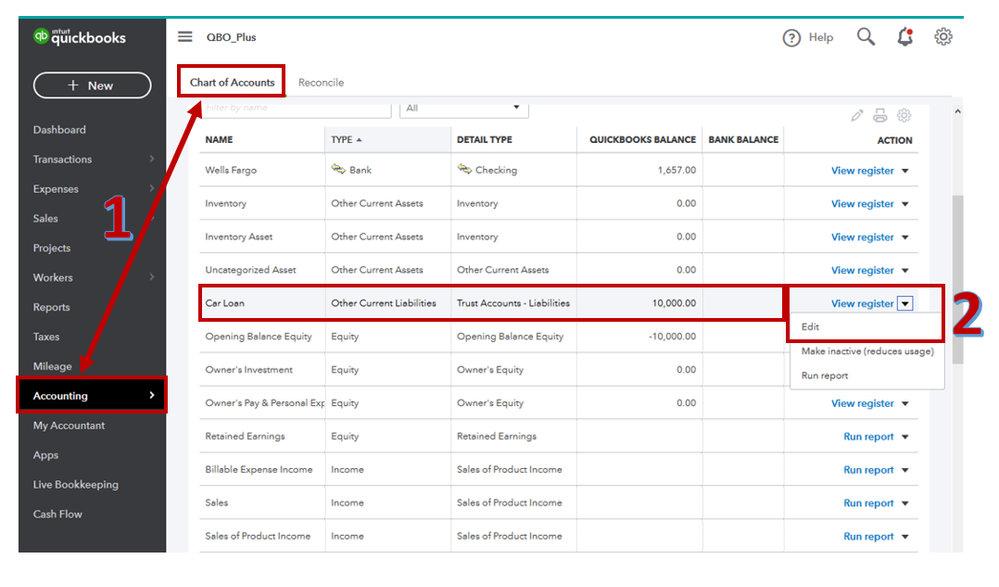Open Dashboard in the sidebar
The width and height of the screenshot is (999, 587).
tap(59, 129)
